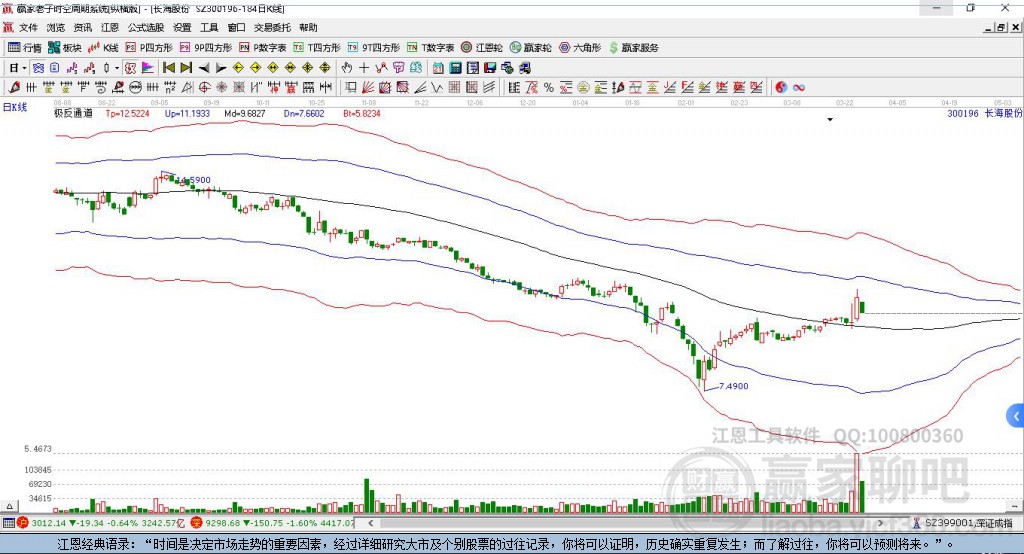Open the 交易委托 menu
Viewport: 1024px width, 554px height.
(272, 27)
